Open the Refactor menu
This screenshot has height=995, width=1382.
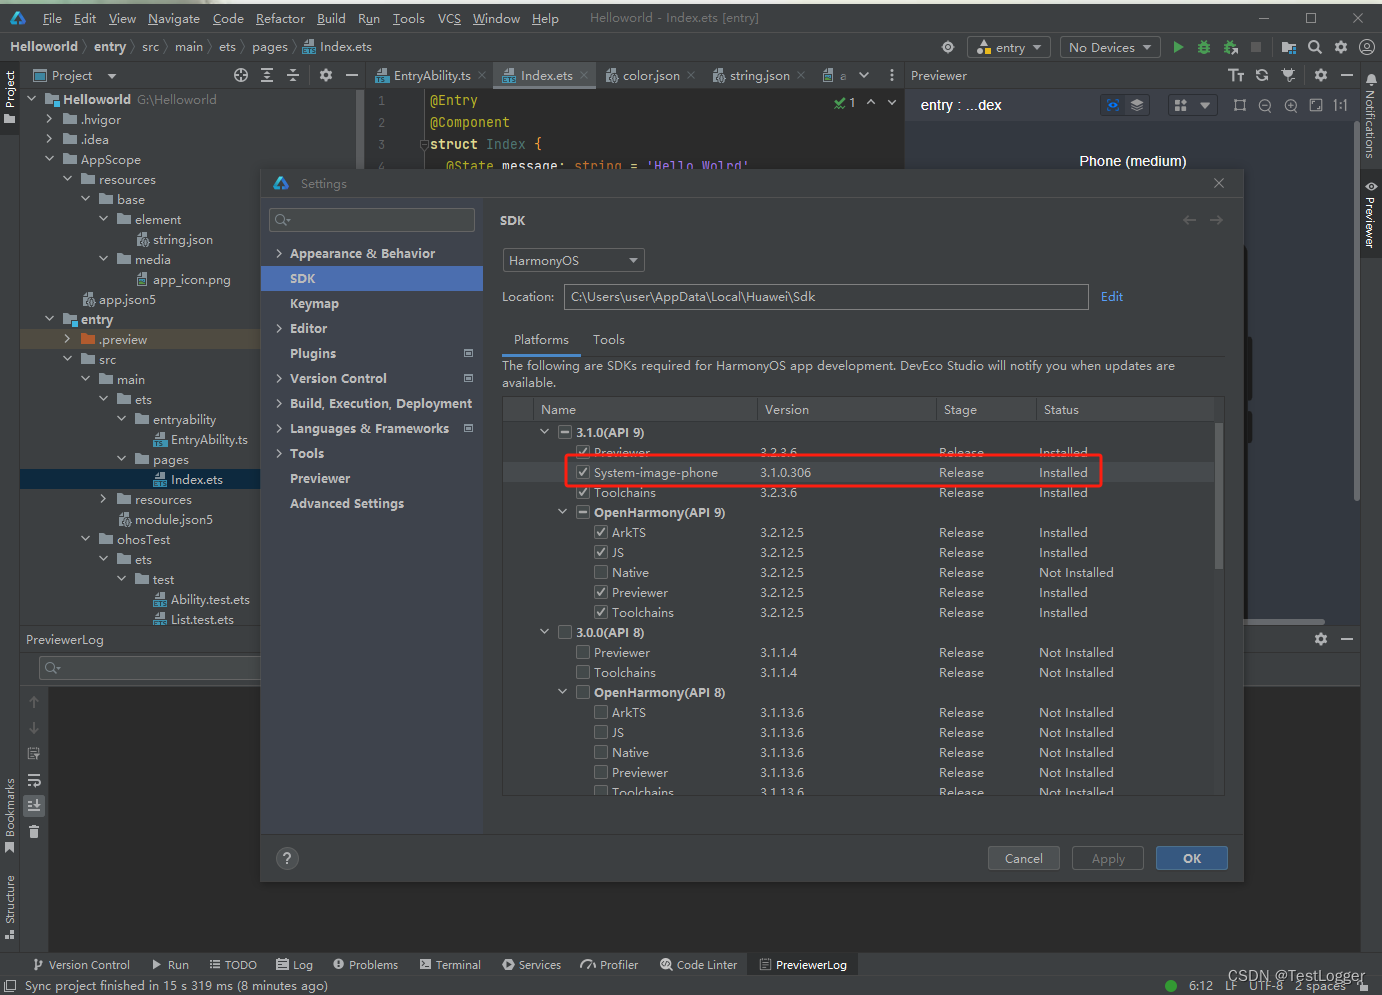tap(280, 18)
